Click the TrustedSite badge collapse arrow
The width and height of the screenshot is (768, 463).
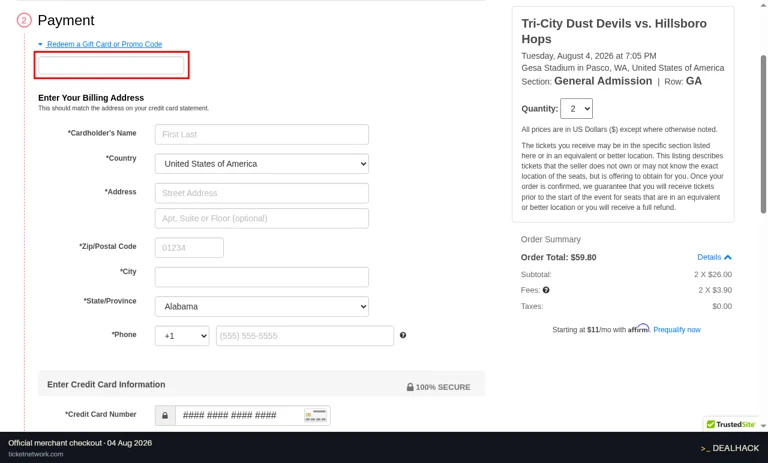[763, 426]
